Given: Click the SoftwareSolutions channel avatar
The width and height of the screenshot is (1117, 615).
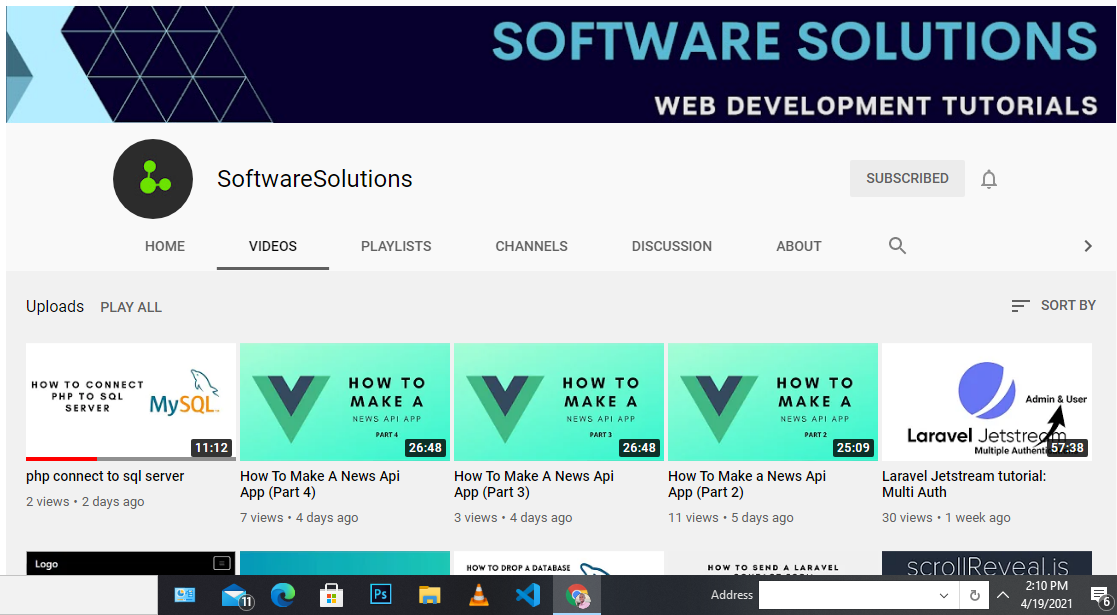Looking at the screenshot, I should (x=152, y=179).
